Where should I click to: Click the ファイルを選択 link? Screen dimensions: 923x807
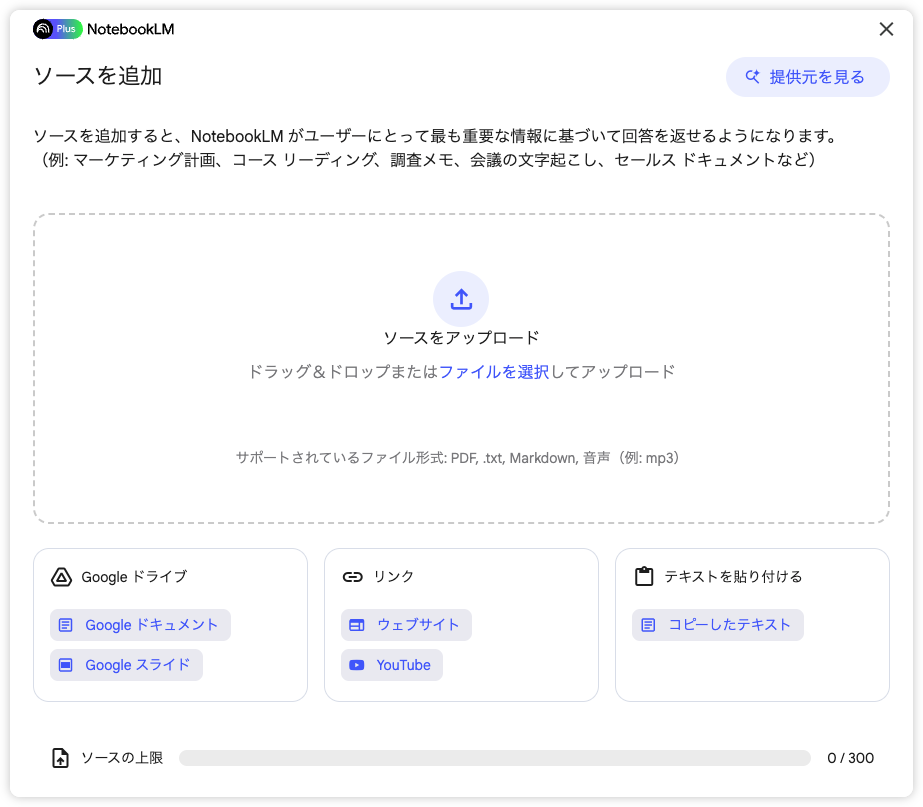(493, 371)
